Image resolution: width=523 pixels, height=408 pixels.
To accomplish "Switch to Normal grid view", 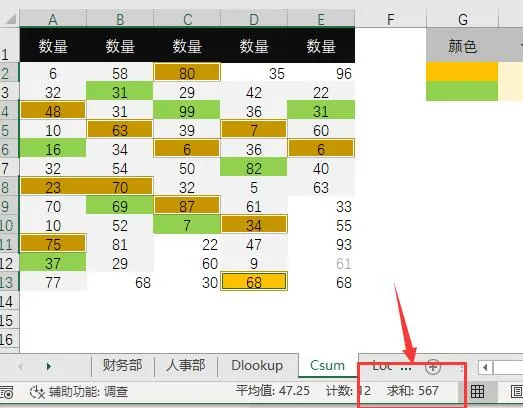I will point(477,392).
